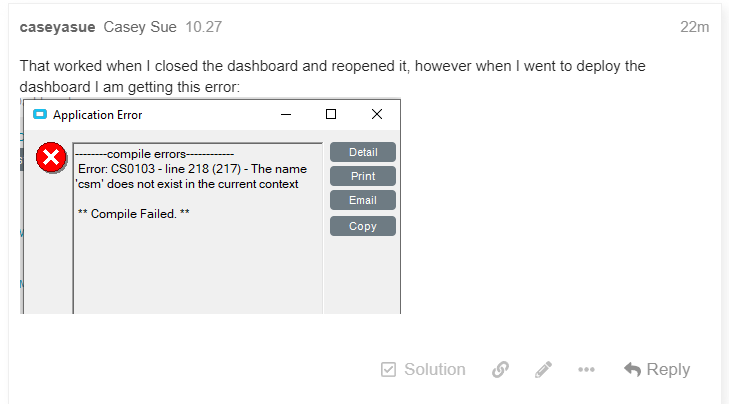The height and width of the screenshot is (404, 729).
Task: Minimize the Application Error window
Action: click(286, 115)
